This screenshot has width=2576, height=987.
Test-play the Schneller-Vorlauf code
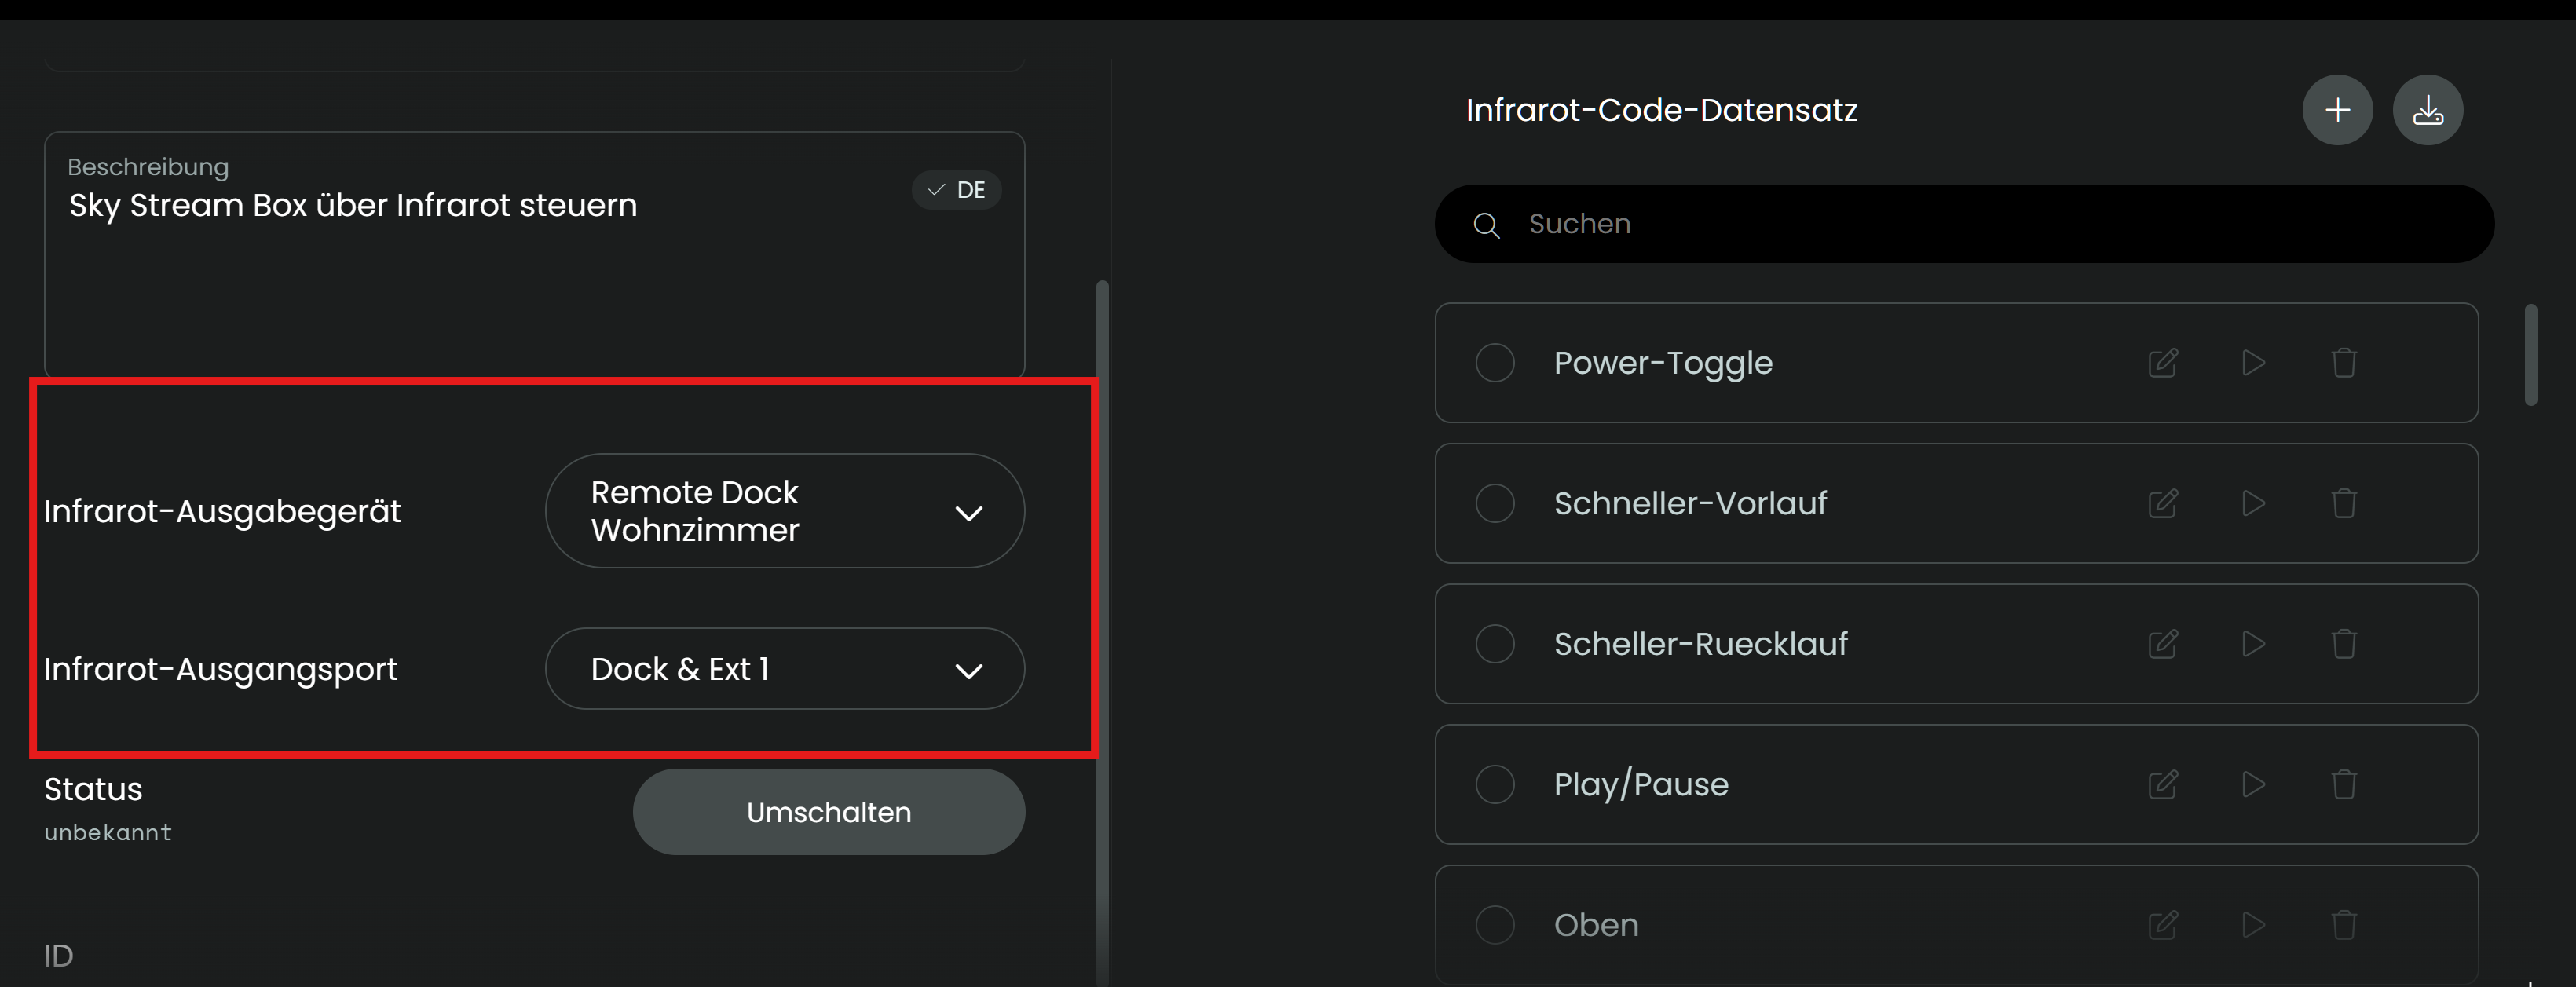[2253, 503]
